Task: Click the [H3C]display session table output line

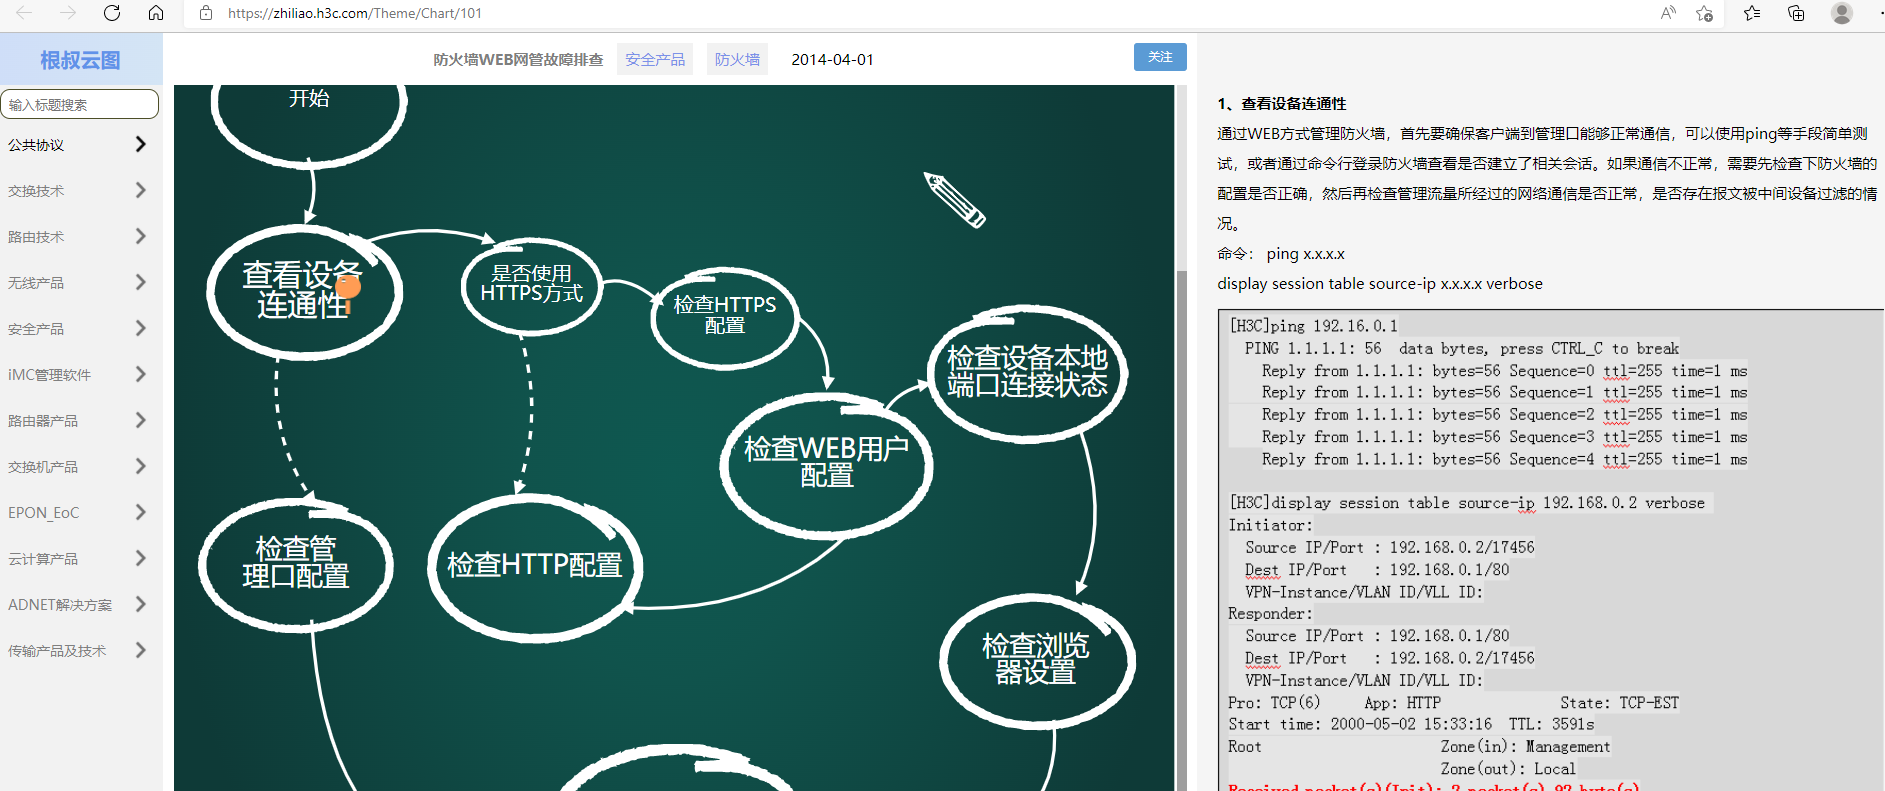Action: pos(1467,503)
